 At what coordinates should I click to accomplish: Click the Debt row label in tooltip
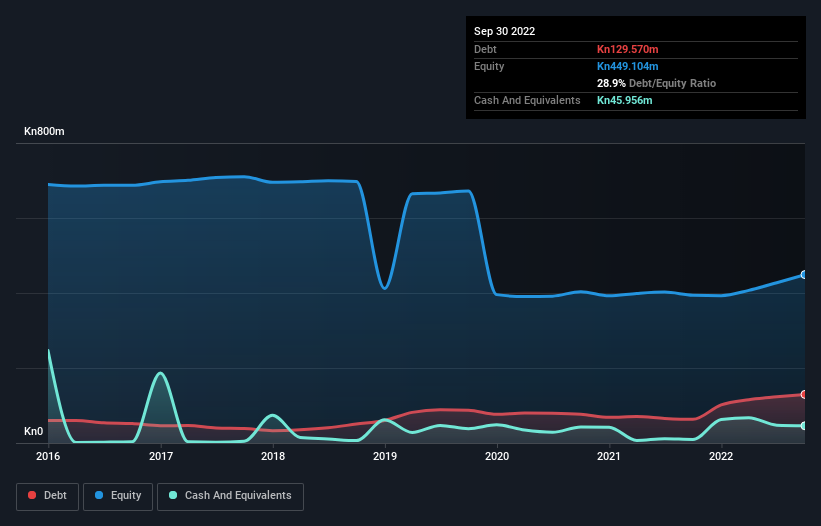tap(485, 49)
